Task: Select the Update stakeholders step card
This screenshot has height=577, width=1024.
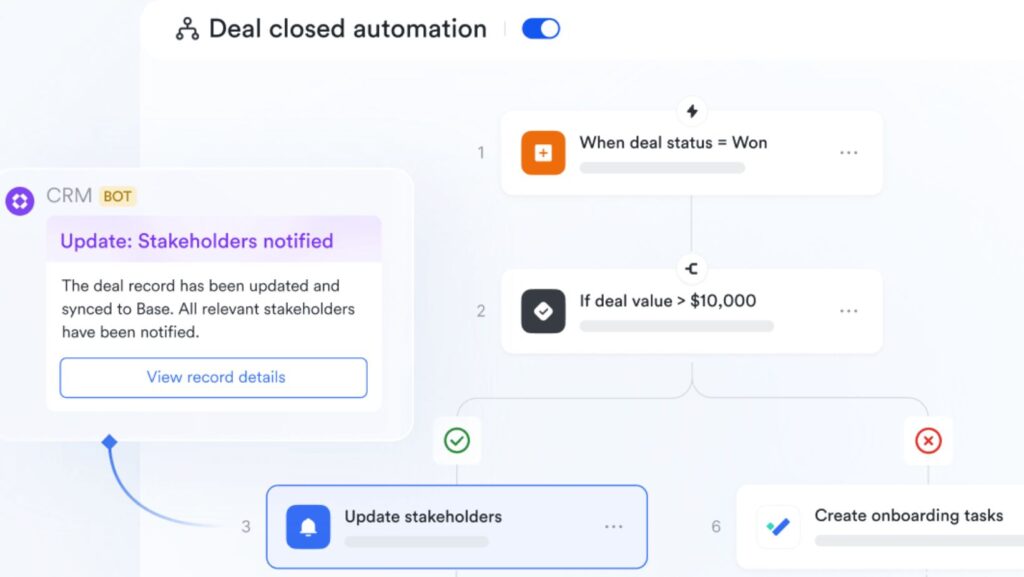Action: (456, 527)
